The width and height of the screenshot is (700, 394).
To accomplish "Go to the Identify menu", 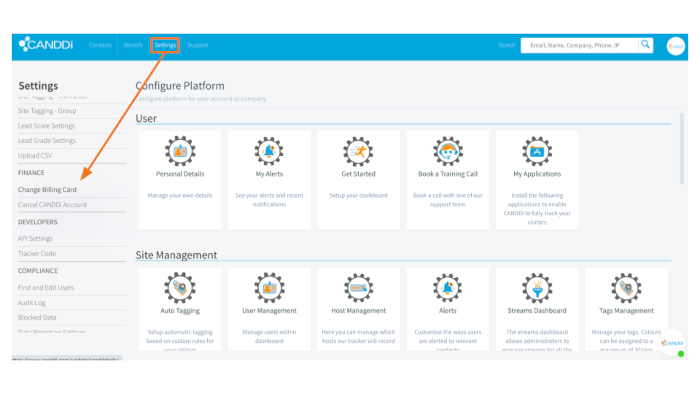I will coord(133,45).
